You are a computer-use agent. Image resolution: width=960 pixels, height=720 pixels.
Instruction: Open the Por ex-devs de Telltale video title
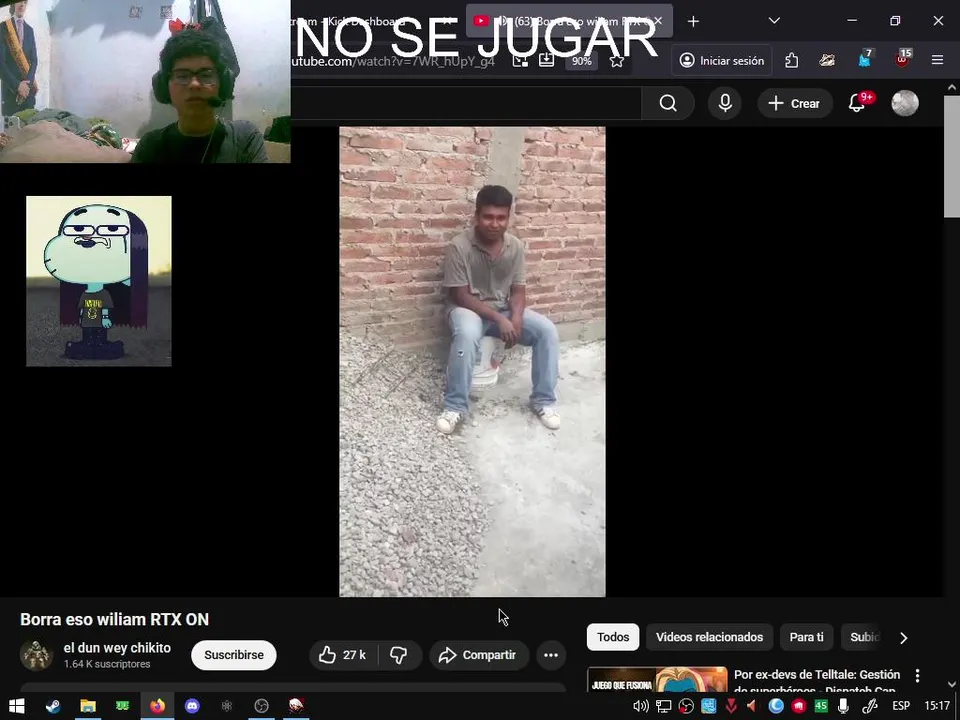pos(817,682)
